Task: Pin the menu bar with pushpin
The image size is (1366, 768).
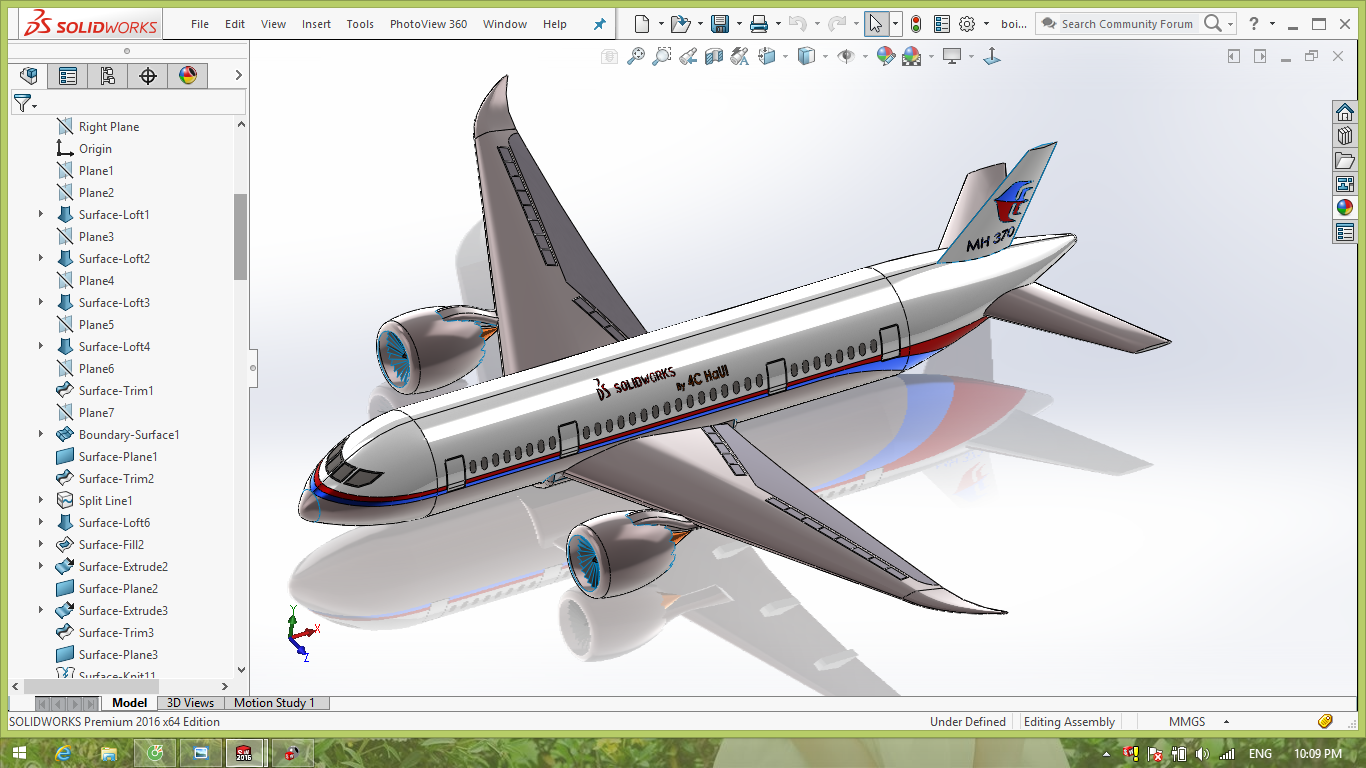Action: pos(600,24)
